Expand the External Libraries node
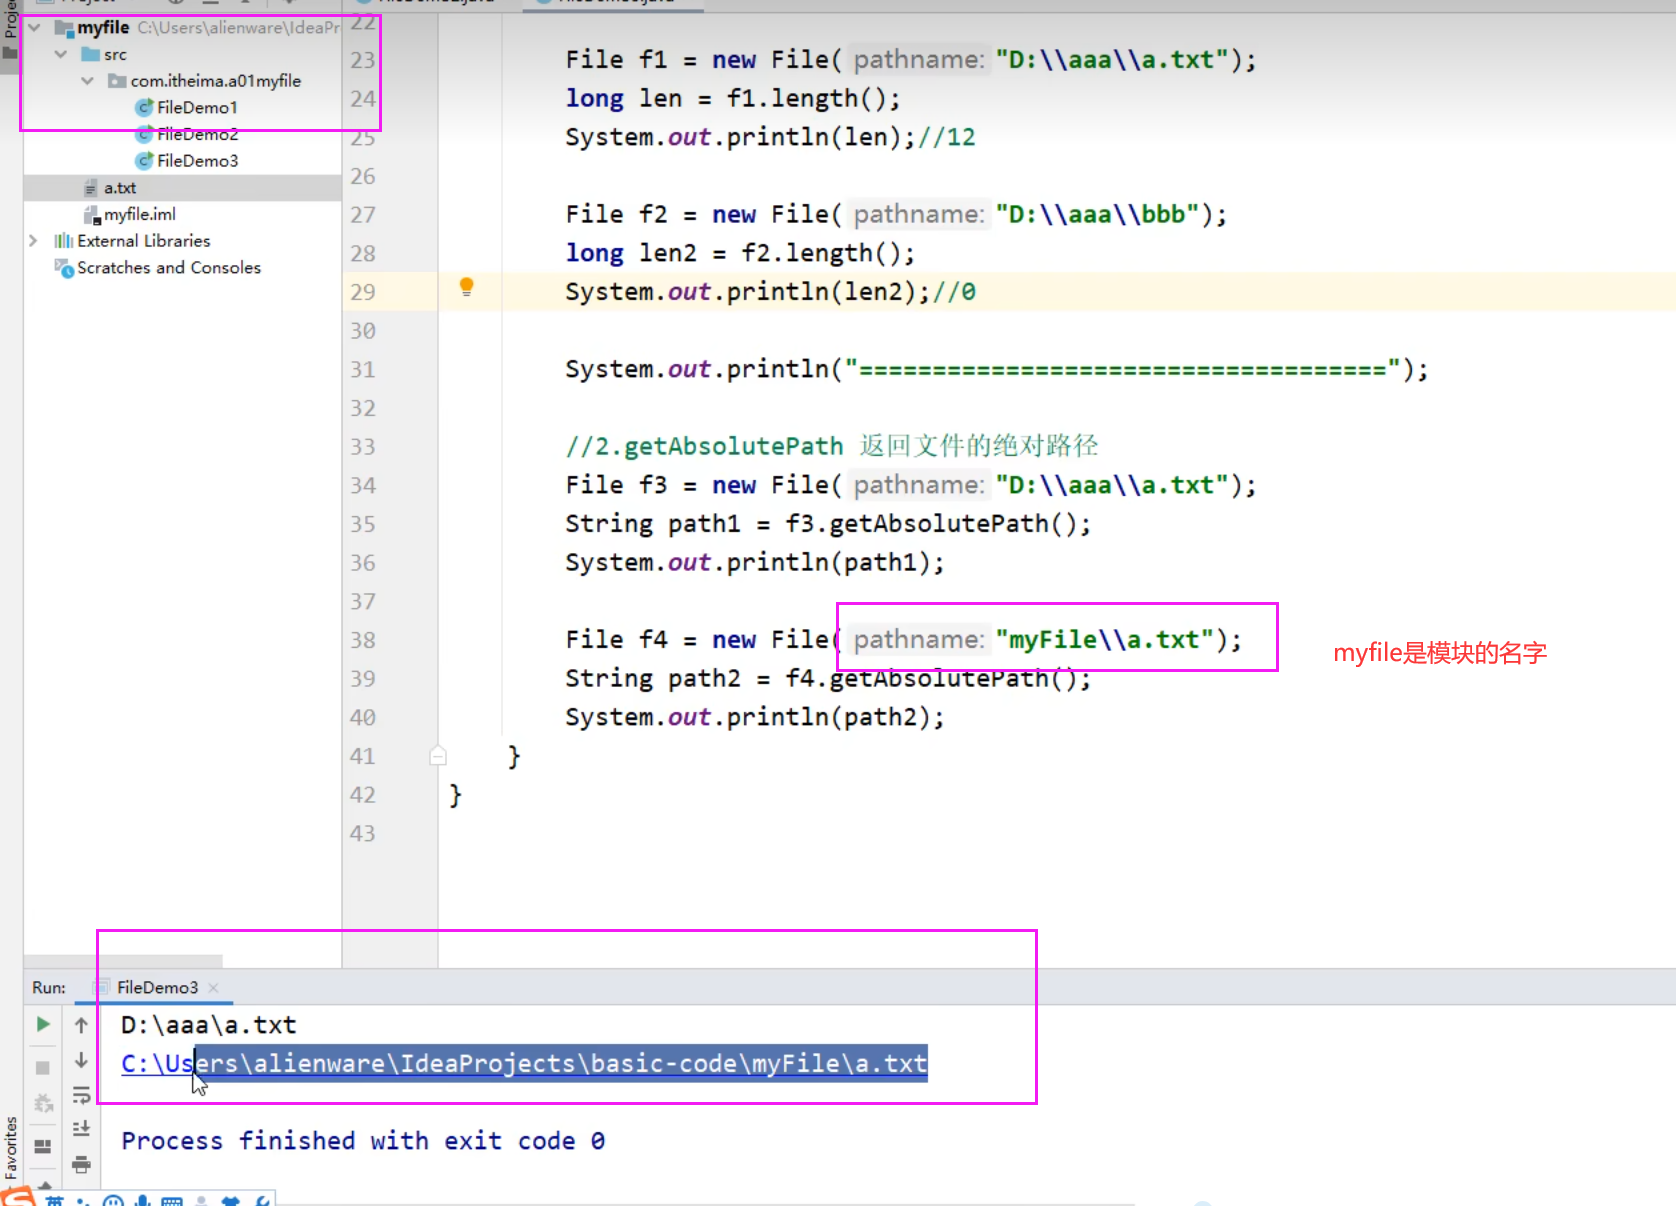1676x1206 pixels. click(33, 241)
